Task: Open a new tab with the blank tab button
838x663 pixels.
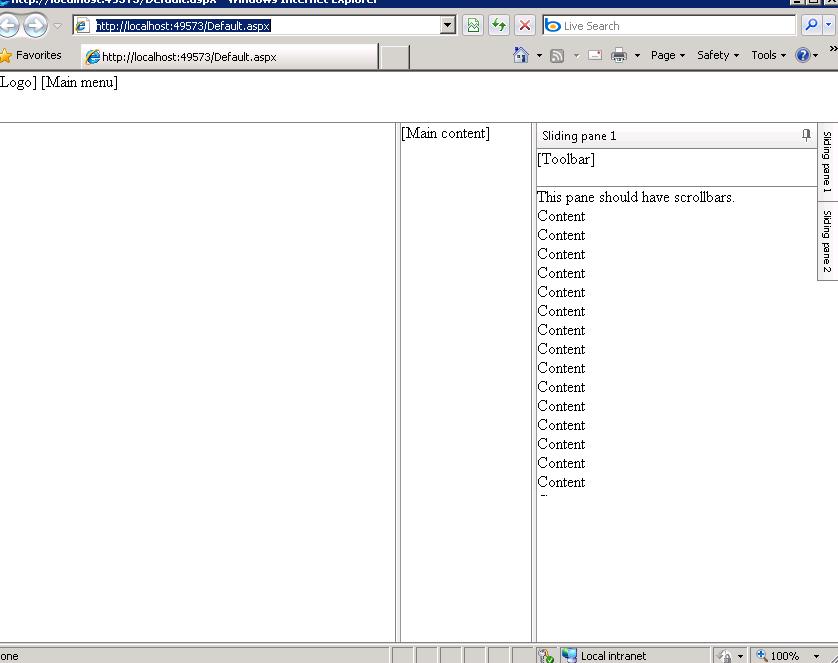Action: [394, 57]
